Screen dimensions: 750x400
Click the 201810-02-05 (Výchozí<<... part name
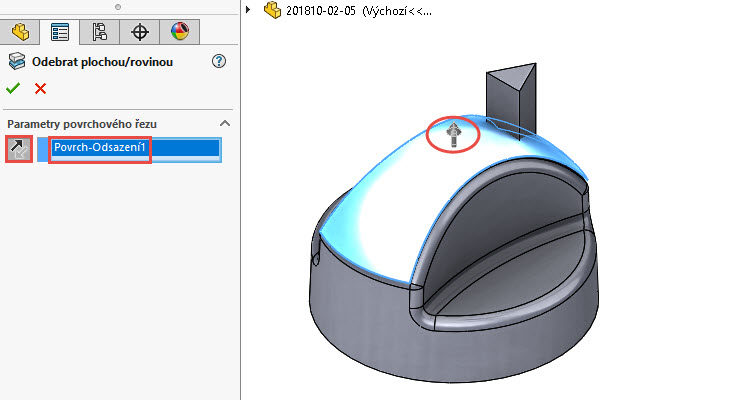(x=359, y=11)
